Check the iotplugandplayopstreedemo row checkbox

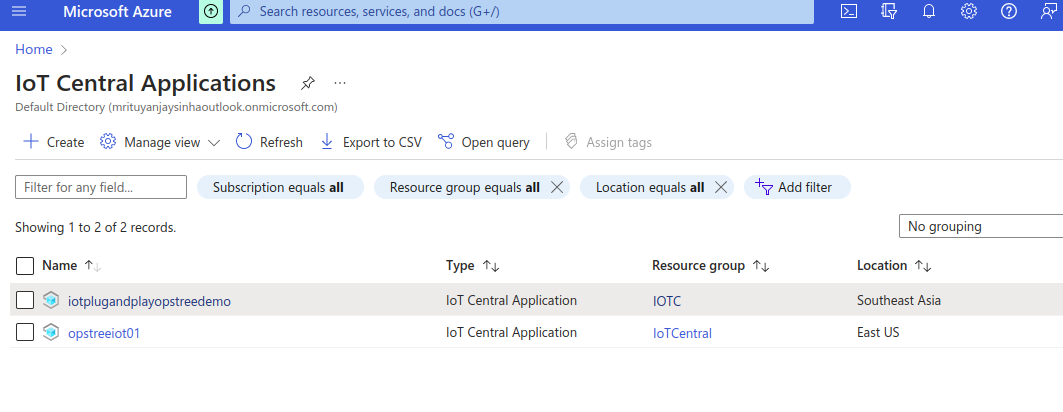tap(25, 300)
